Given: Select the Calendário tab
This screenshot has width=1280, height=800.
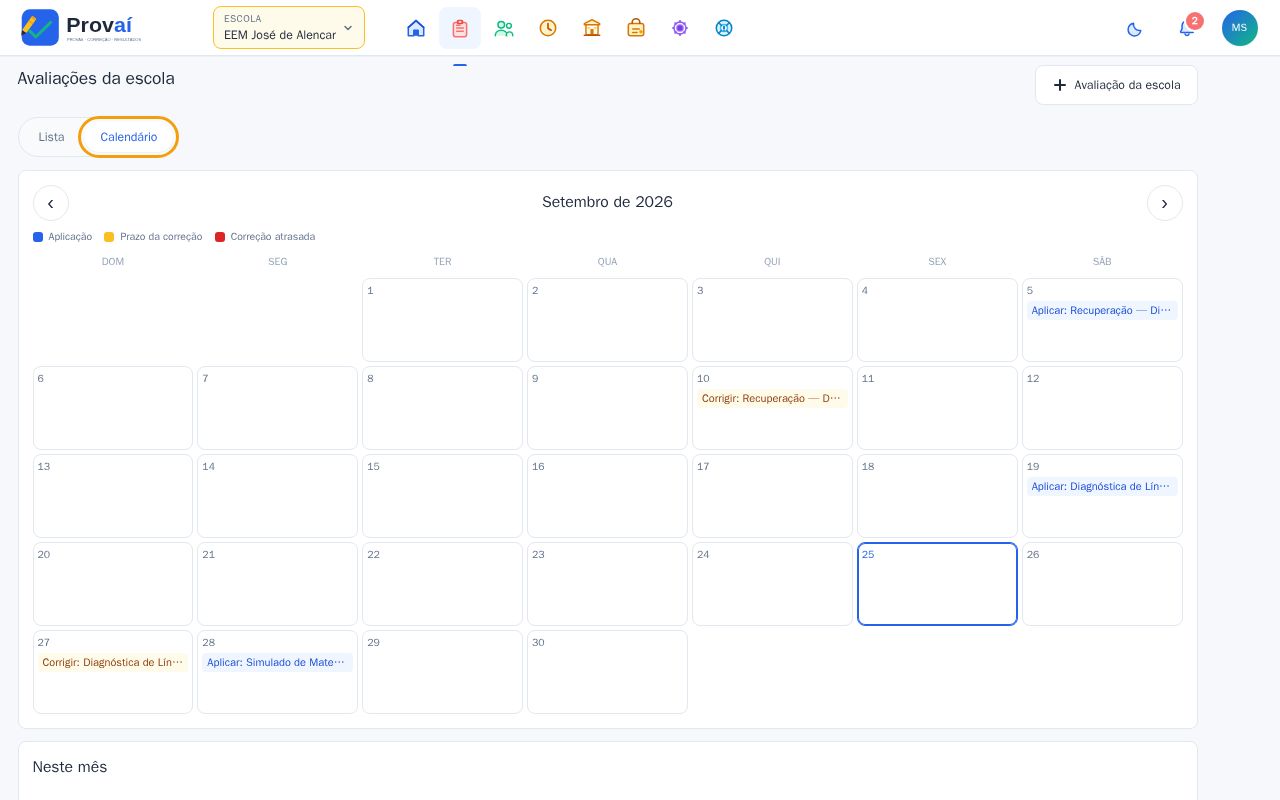Looking at the screenshot, I should (128, 137).
